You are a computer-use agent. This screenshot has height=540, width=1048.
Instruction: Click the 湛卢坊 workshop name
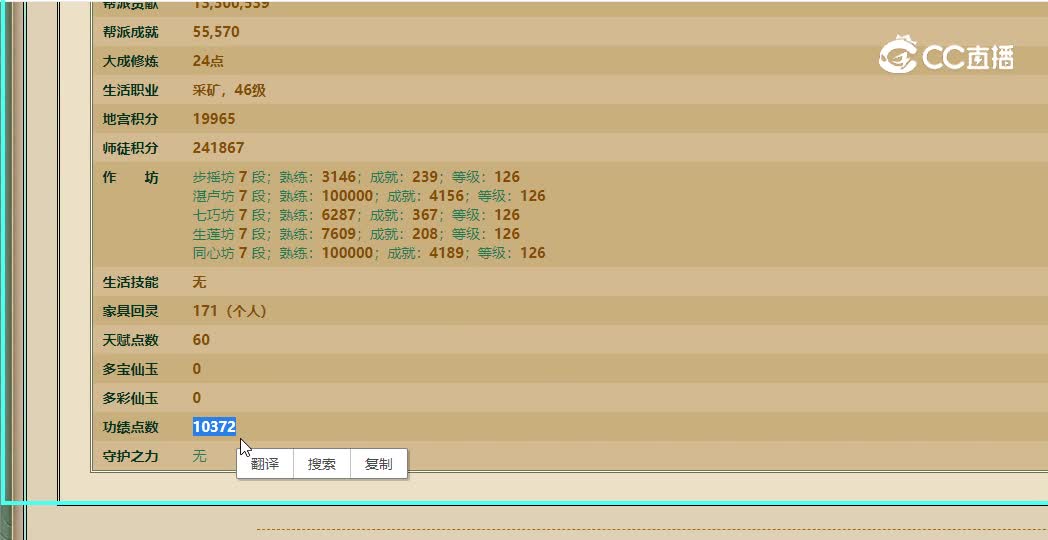213,196
